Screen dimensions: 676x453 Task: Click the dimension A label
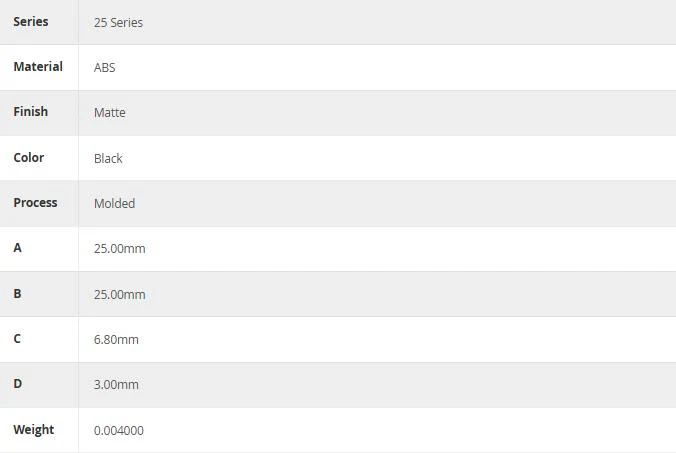coord(17,248)
